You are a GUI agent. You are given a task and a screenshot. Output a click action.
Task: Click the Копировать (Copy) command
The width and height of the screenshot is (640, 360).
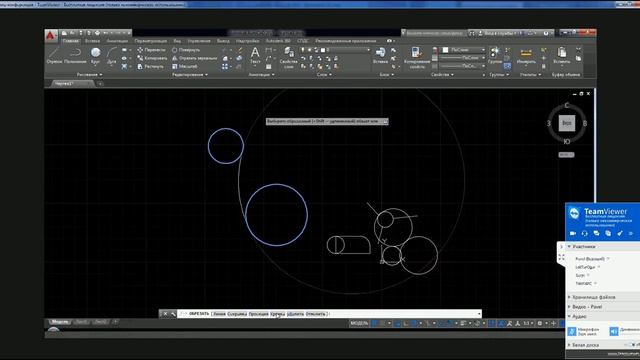click(152, 58)
